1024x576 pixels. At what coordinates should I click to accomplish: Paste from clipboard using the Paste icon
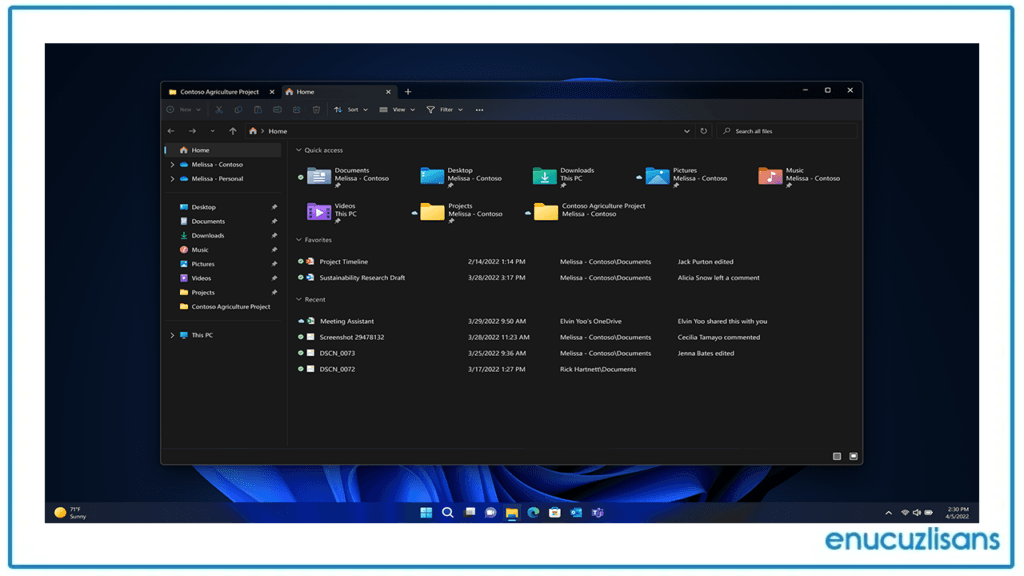click(x=258, y=110)
